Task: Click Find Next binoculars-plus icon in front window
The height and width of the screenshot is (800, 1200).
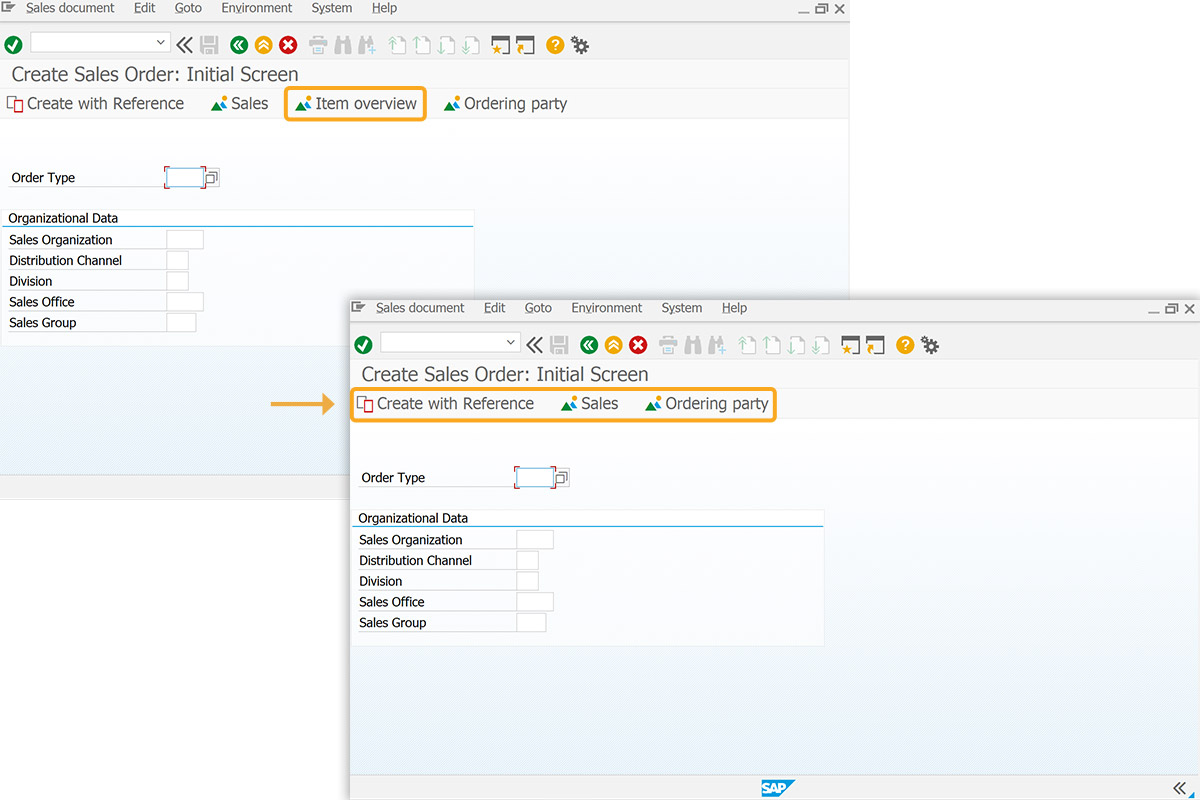Action: tap(716, 345)
